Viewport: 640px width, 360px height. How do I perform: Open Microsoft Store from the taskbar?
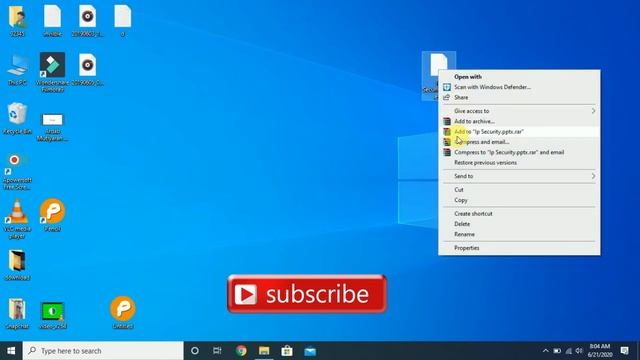pos(287,351)
